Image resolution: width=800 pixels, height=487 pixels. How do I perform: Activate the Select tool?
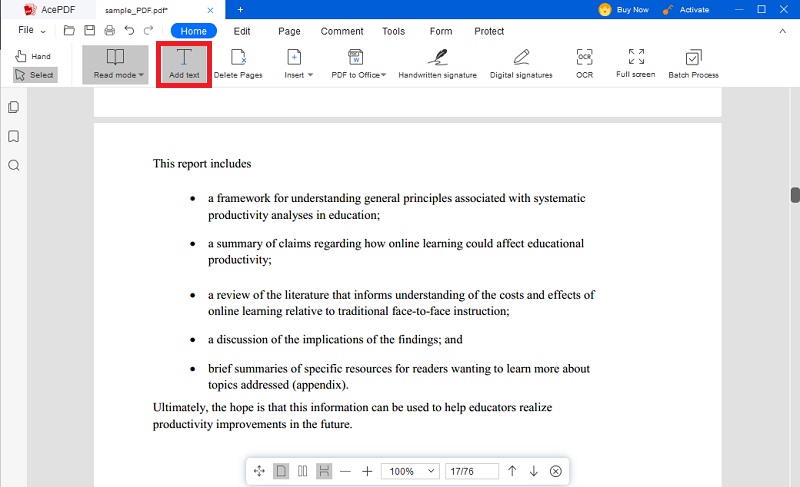point(35,75)
